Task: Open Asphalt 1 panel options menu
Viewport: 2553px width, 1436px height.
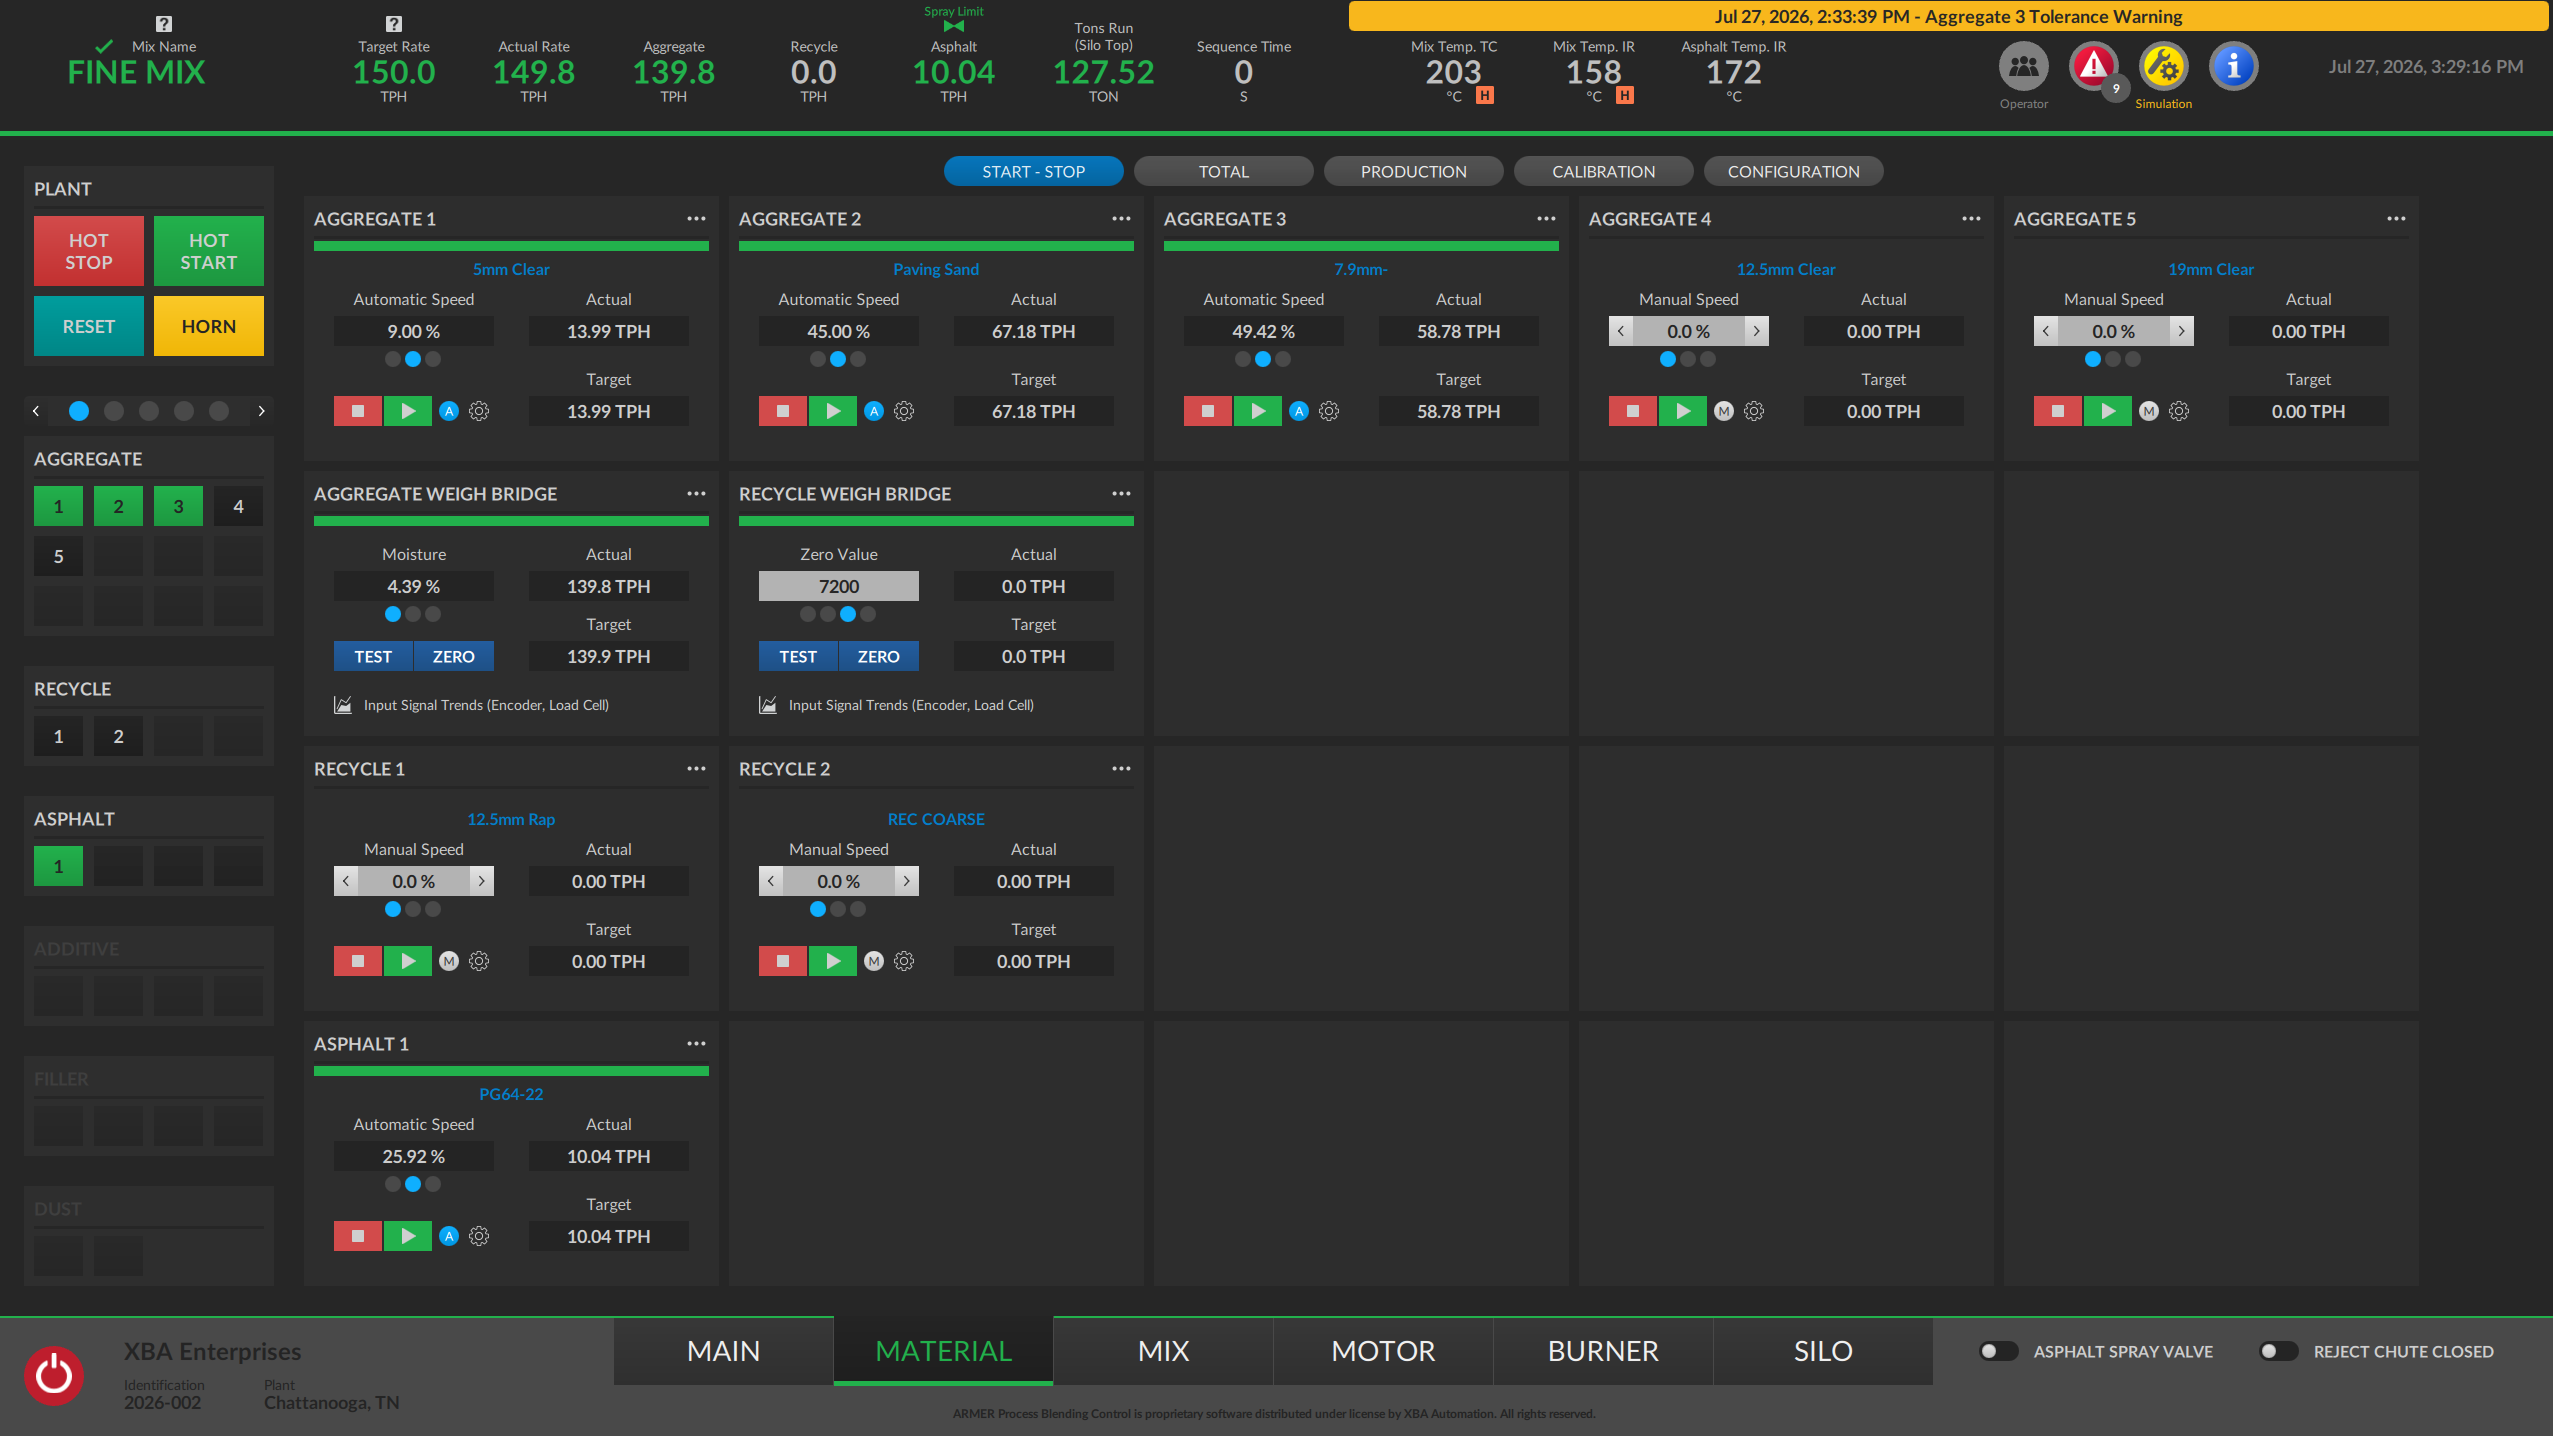Action: pyautogui.click(x=696, y=1043)
